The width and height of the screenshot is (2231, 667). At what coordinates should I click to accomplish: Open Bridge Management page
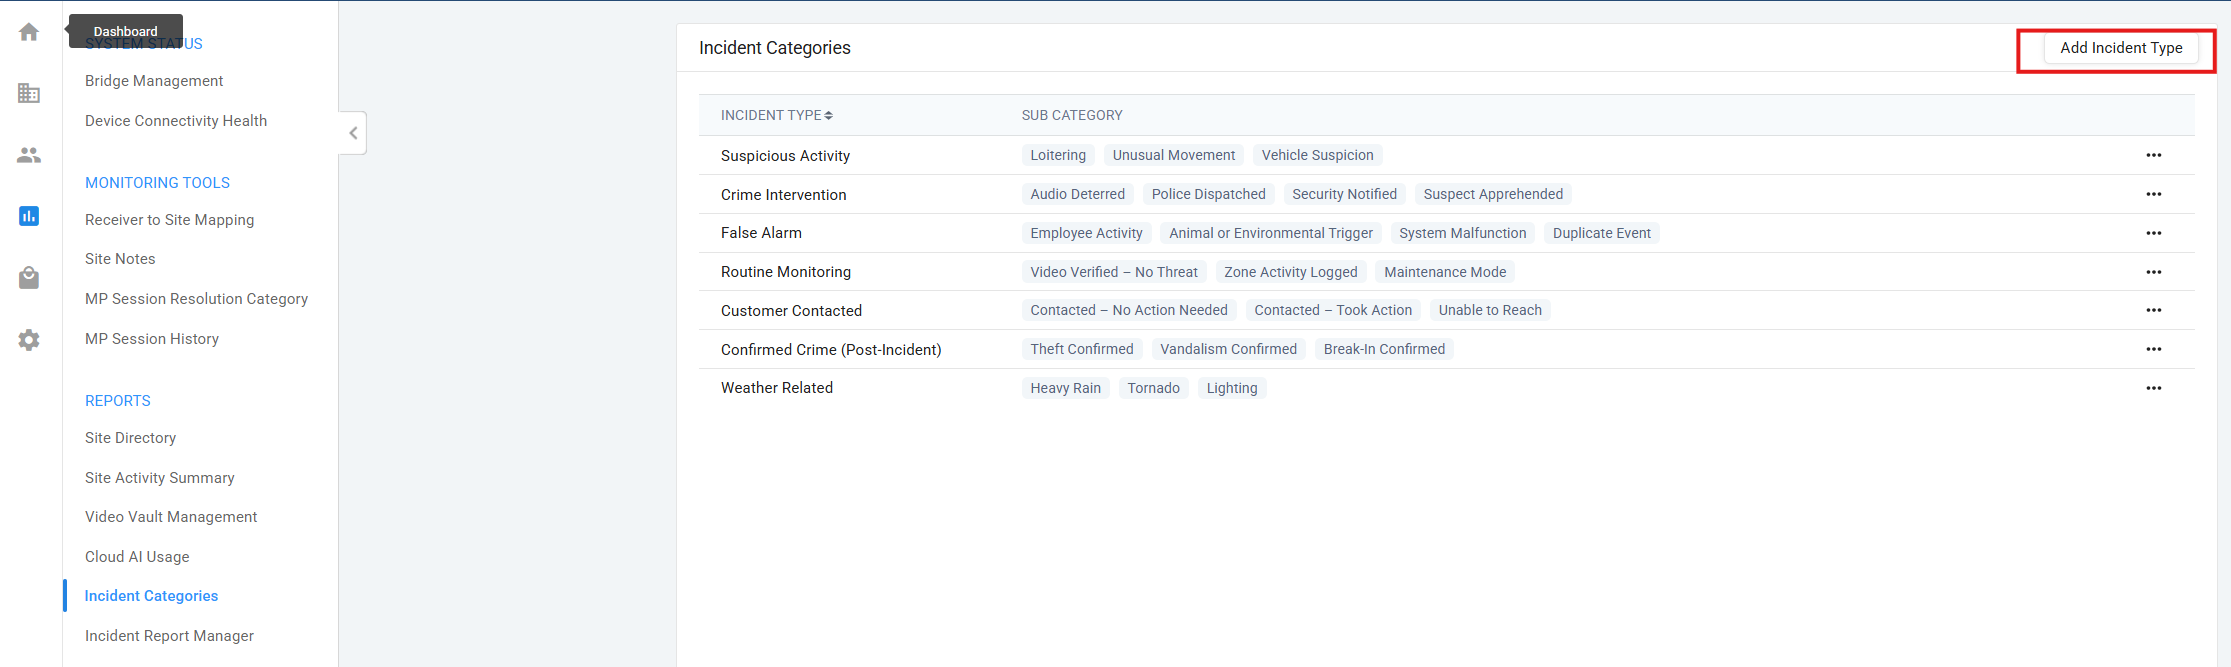tap(154, 81)
